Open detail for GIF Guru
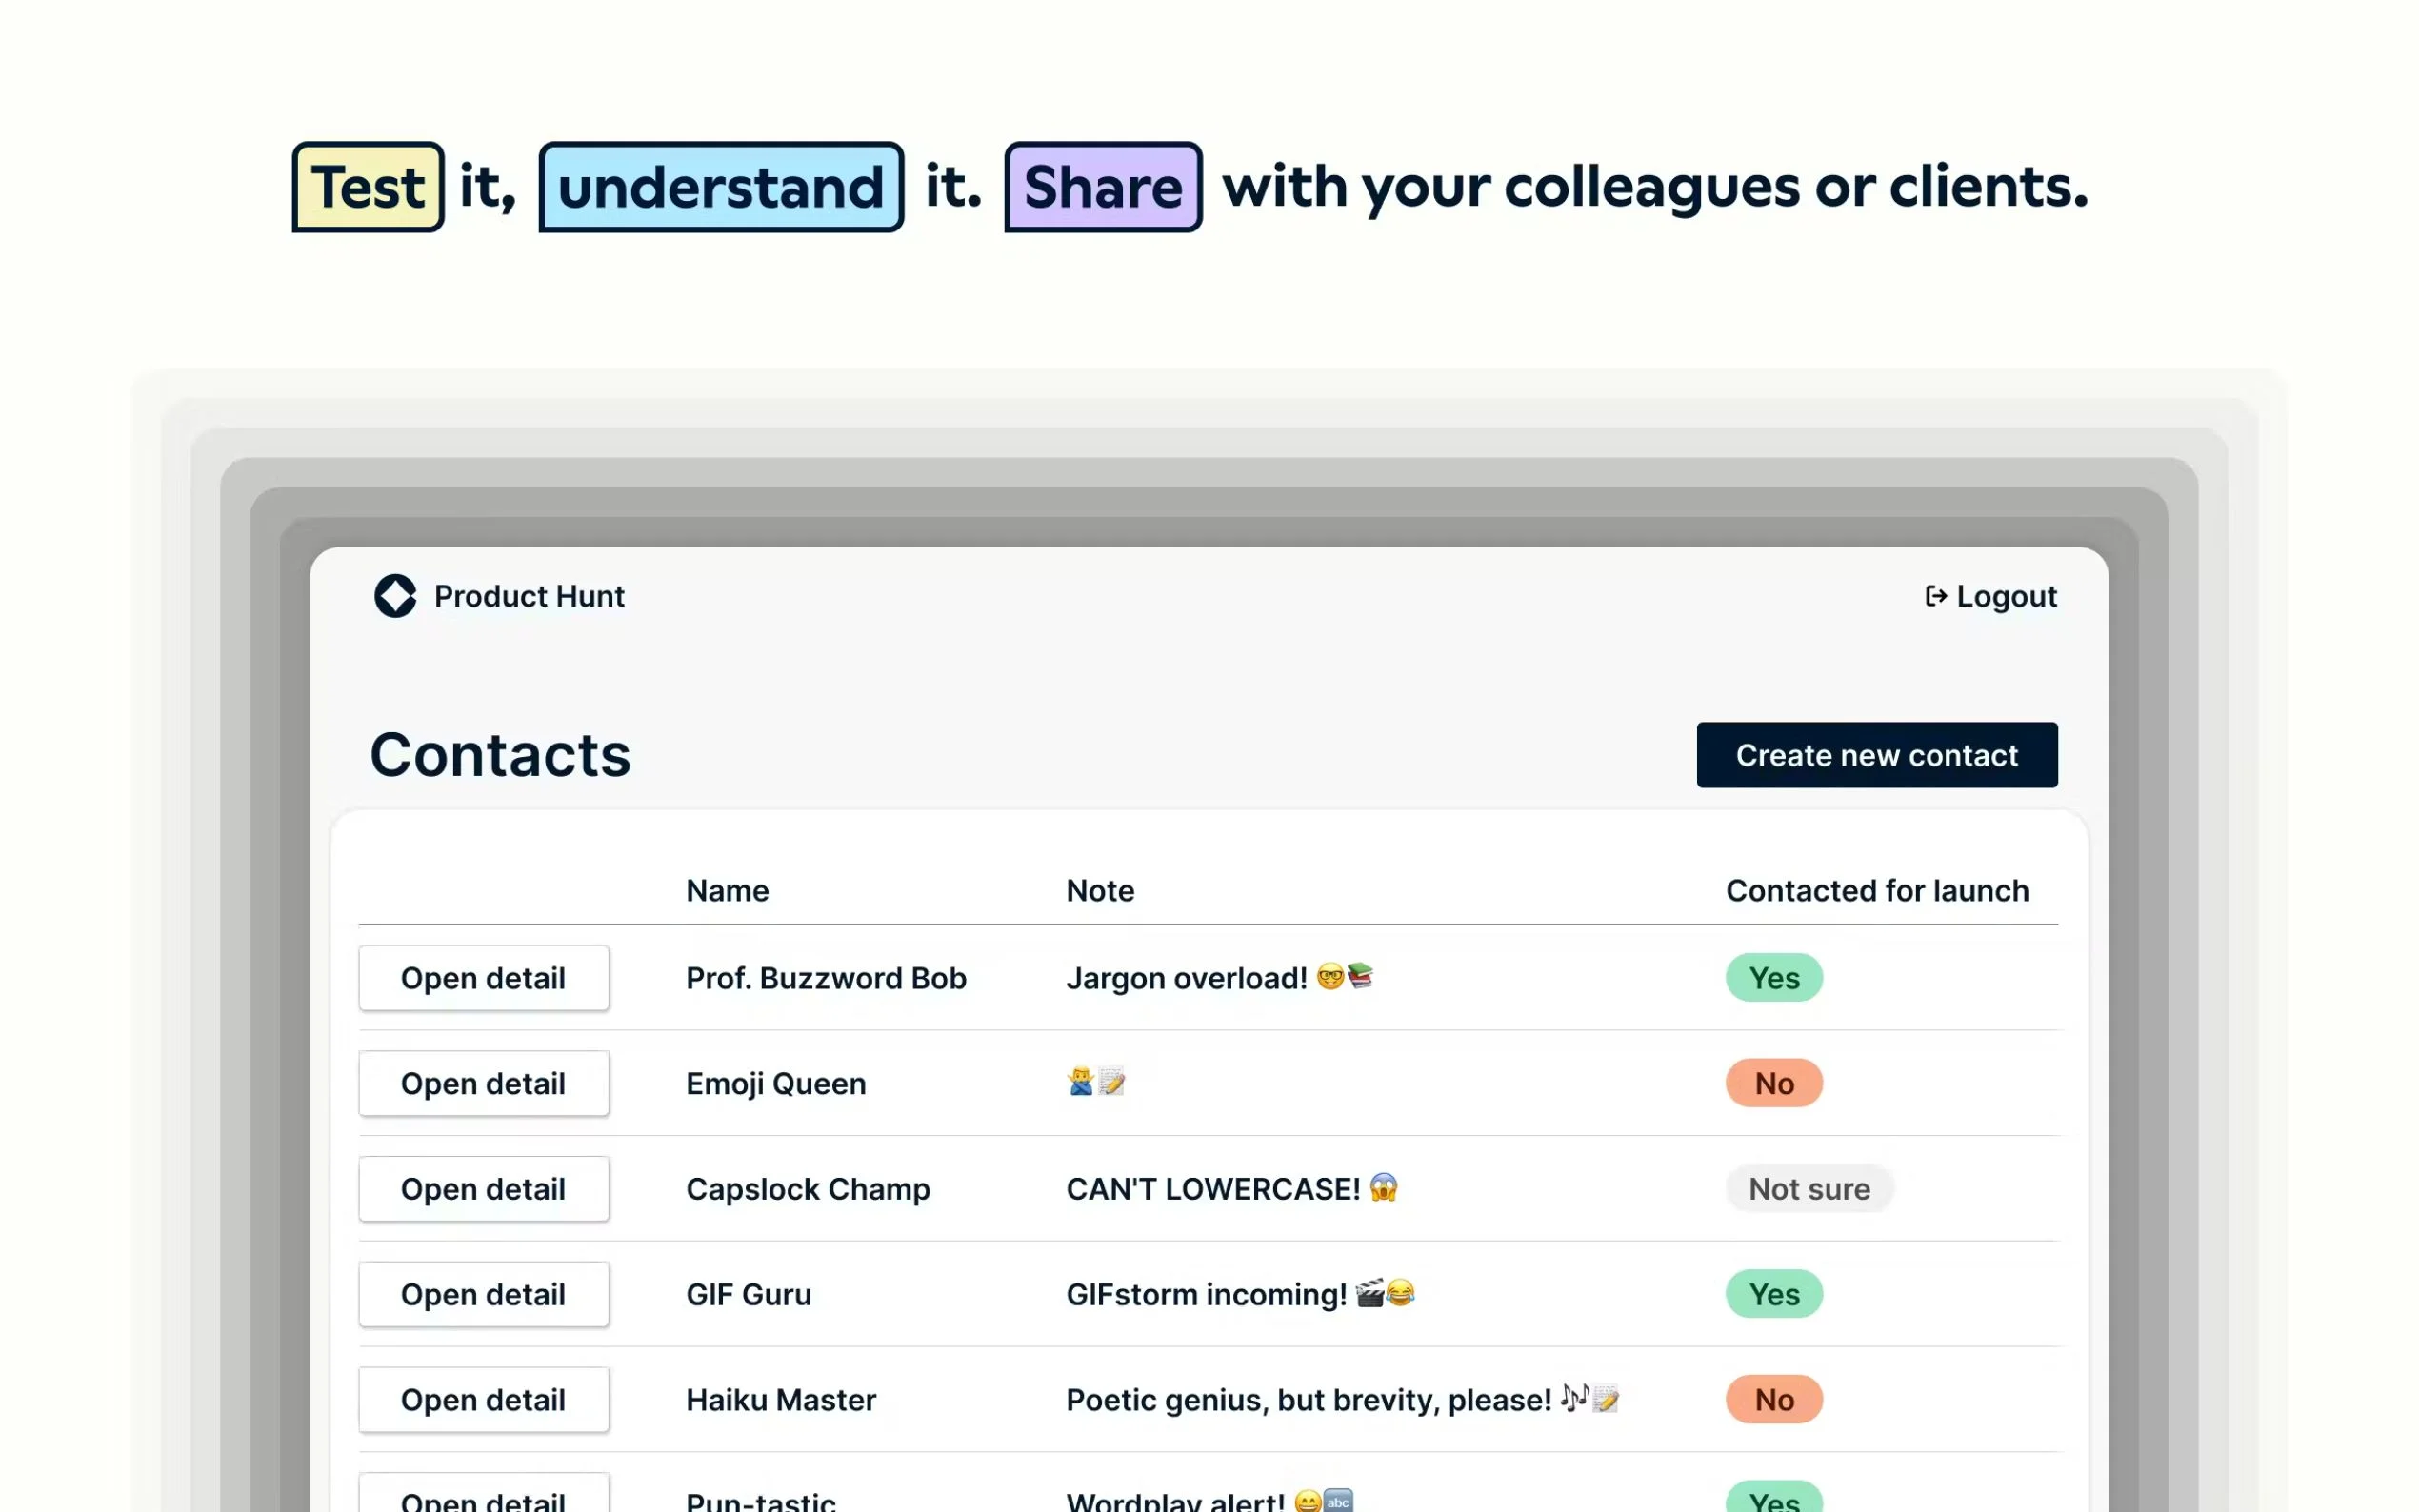 pyautogui.click(x=483, y=1294)
